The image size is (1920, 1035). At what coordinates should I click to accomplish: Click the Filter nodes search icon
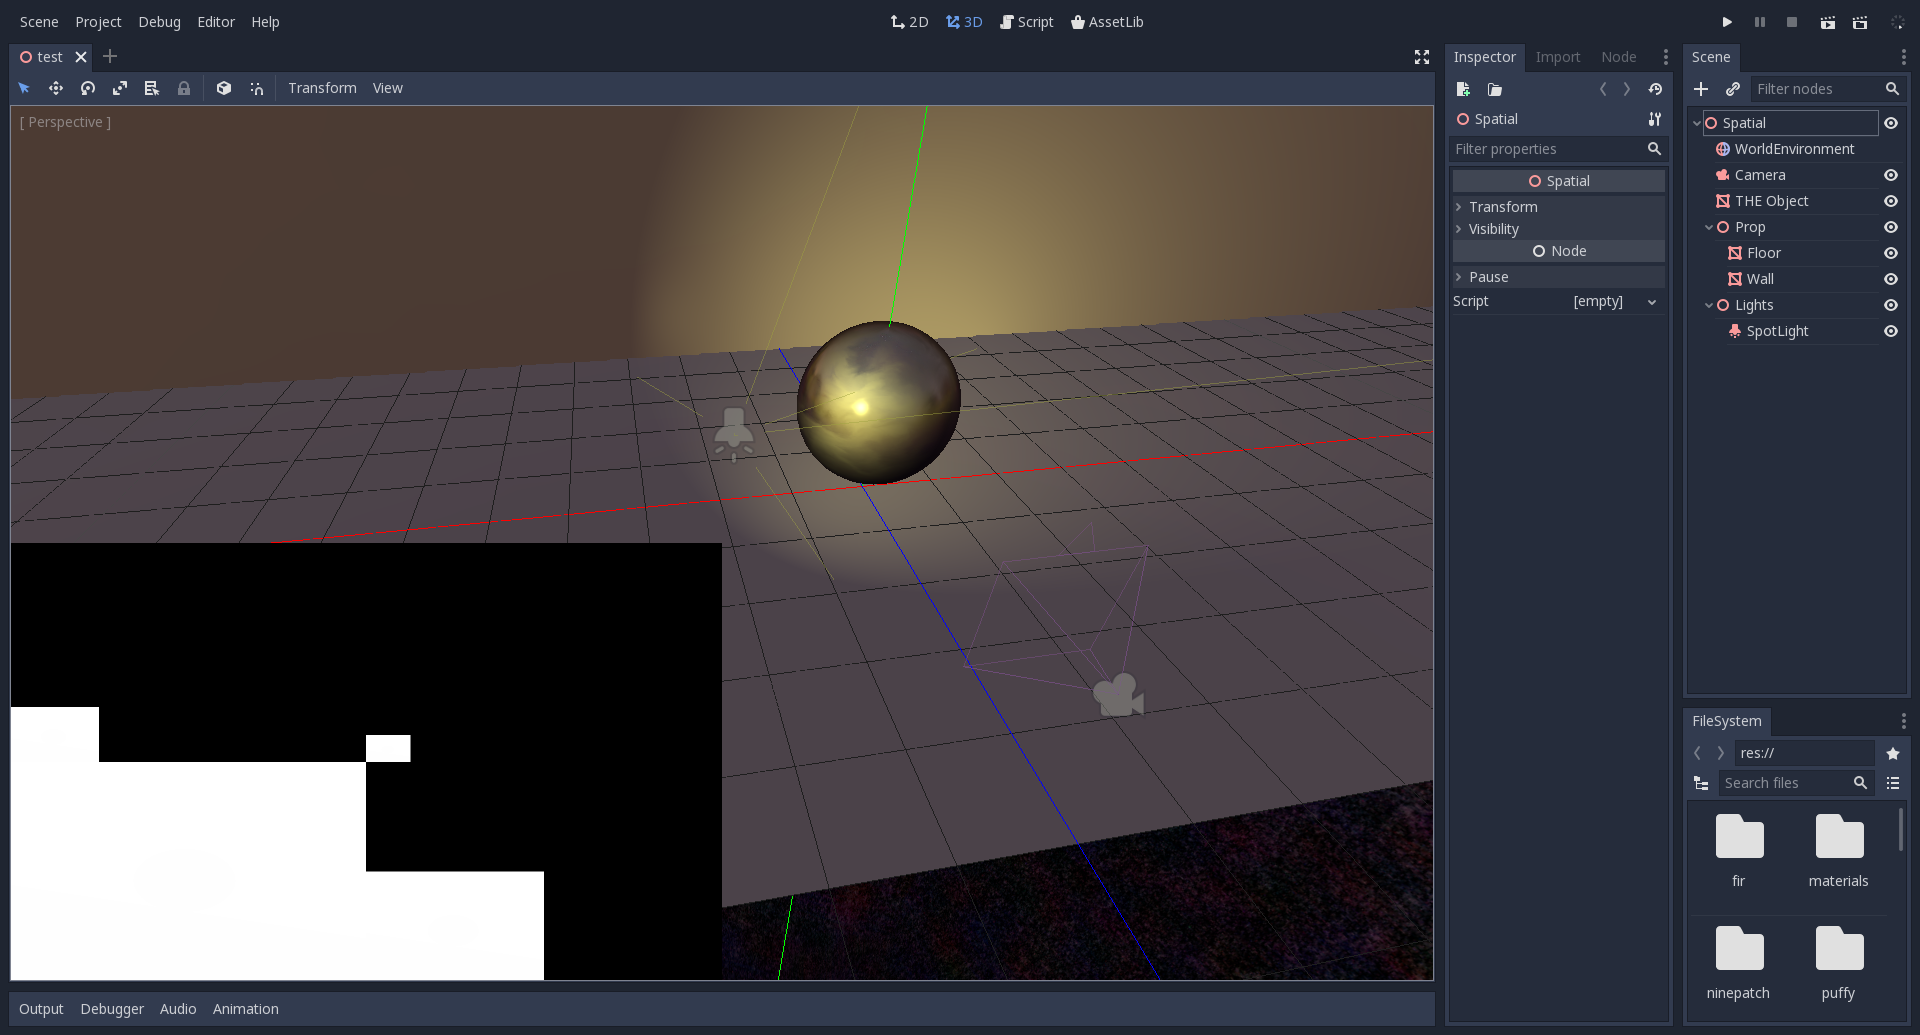click(x=1892, y=89)
